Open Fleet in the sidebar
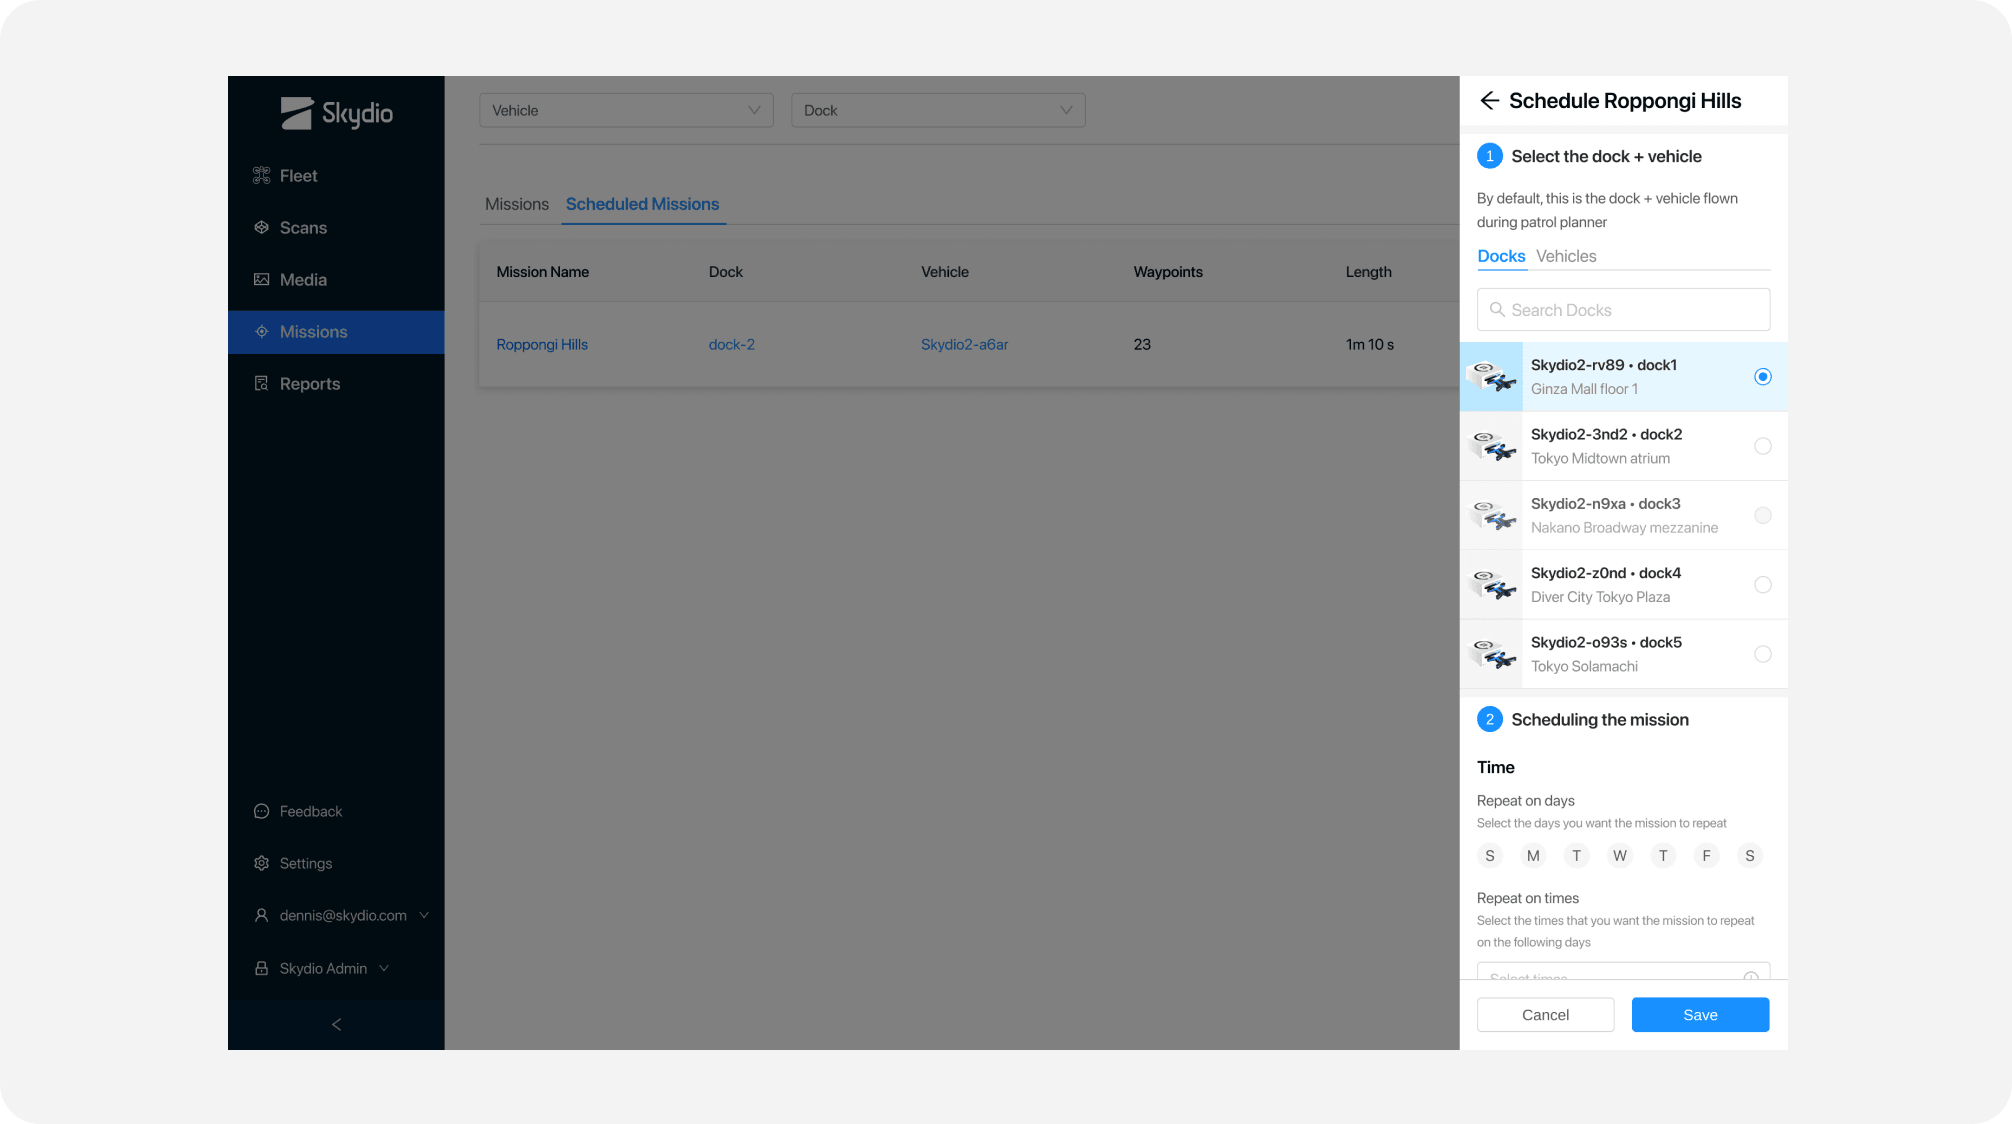2012x1124 pixels. 336,175
